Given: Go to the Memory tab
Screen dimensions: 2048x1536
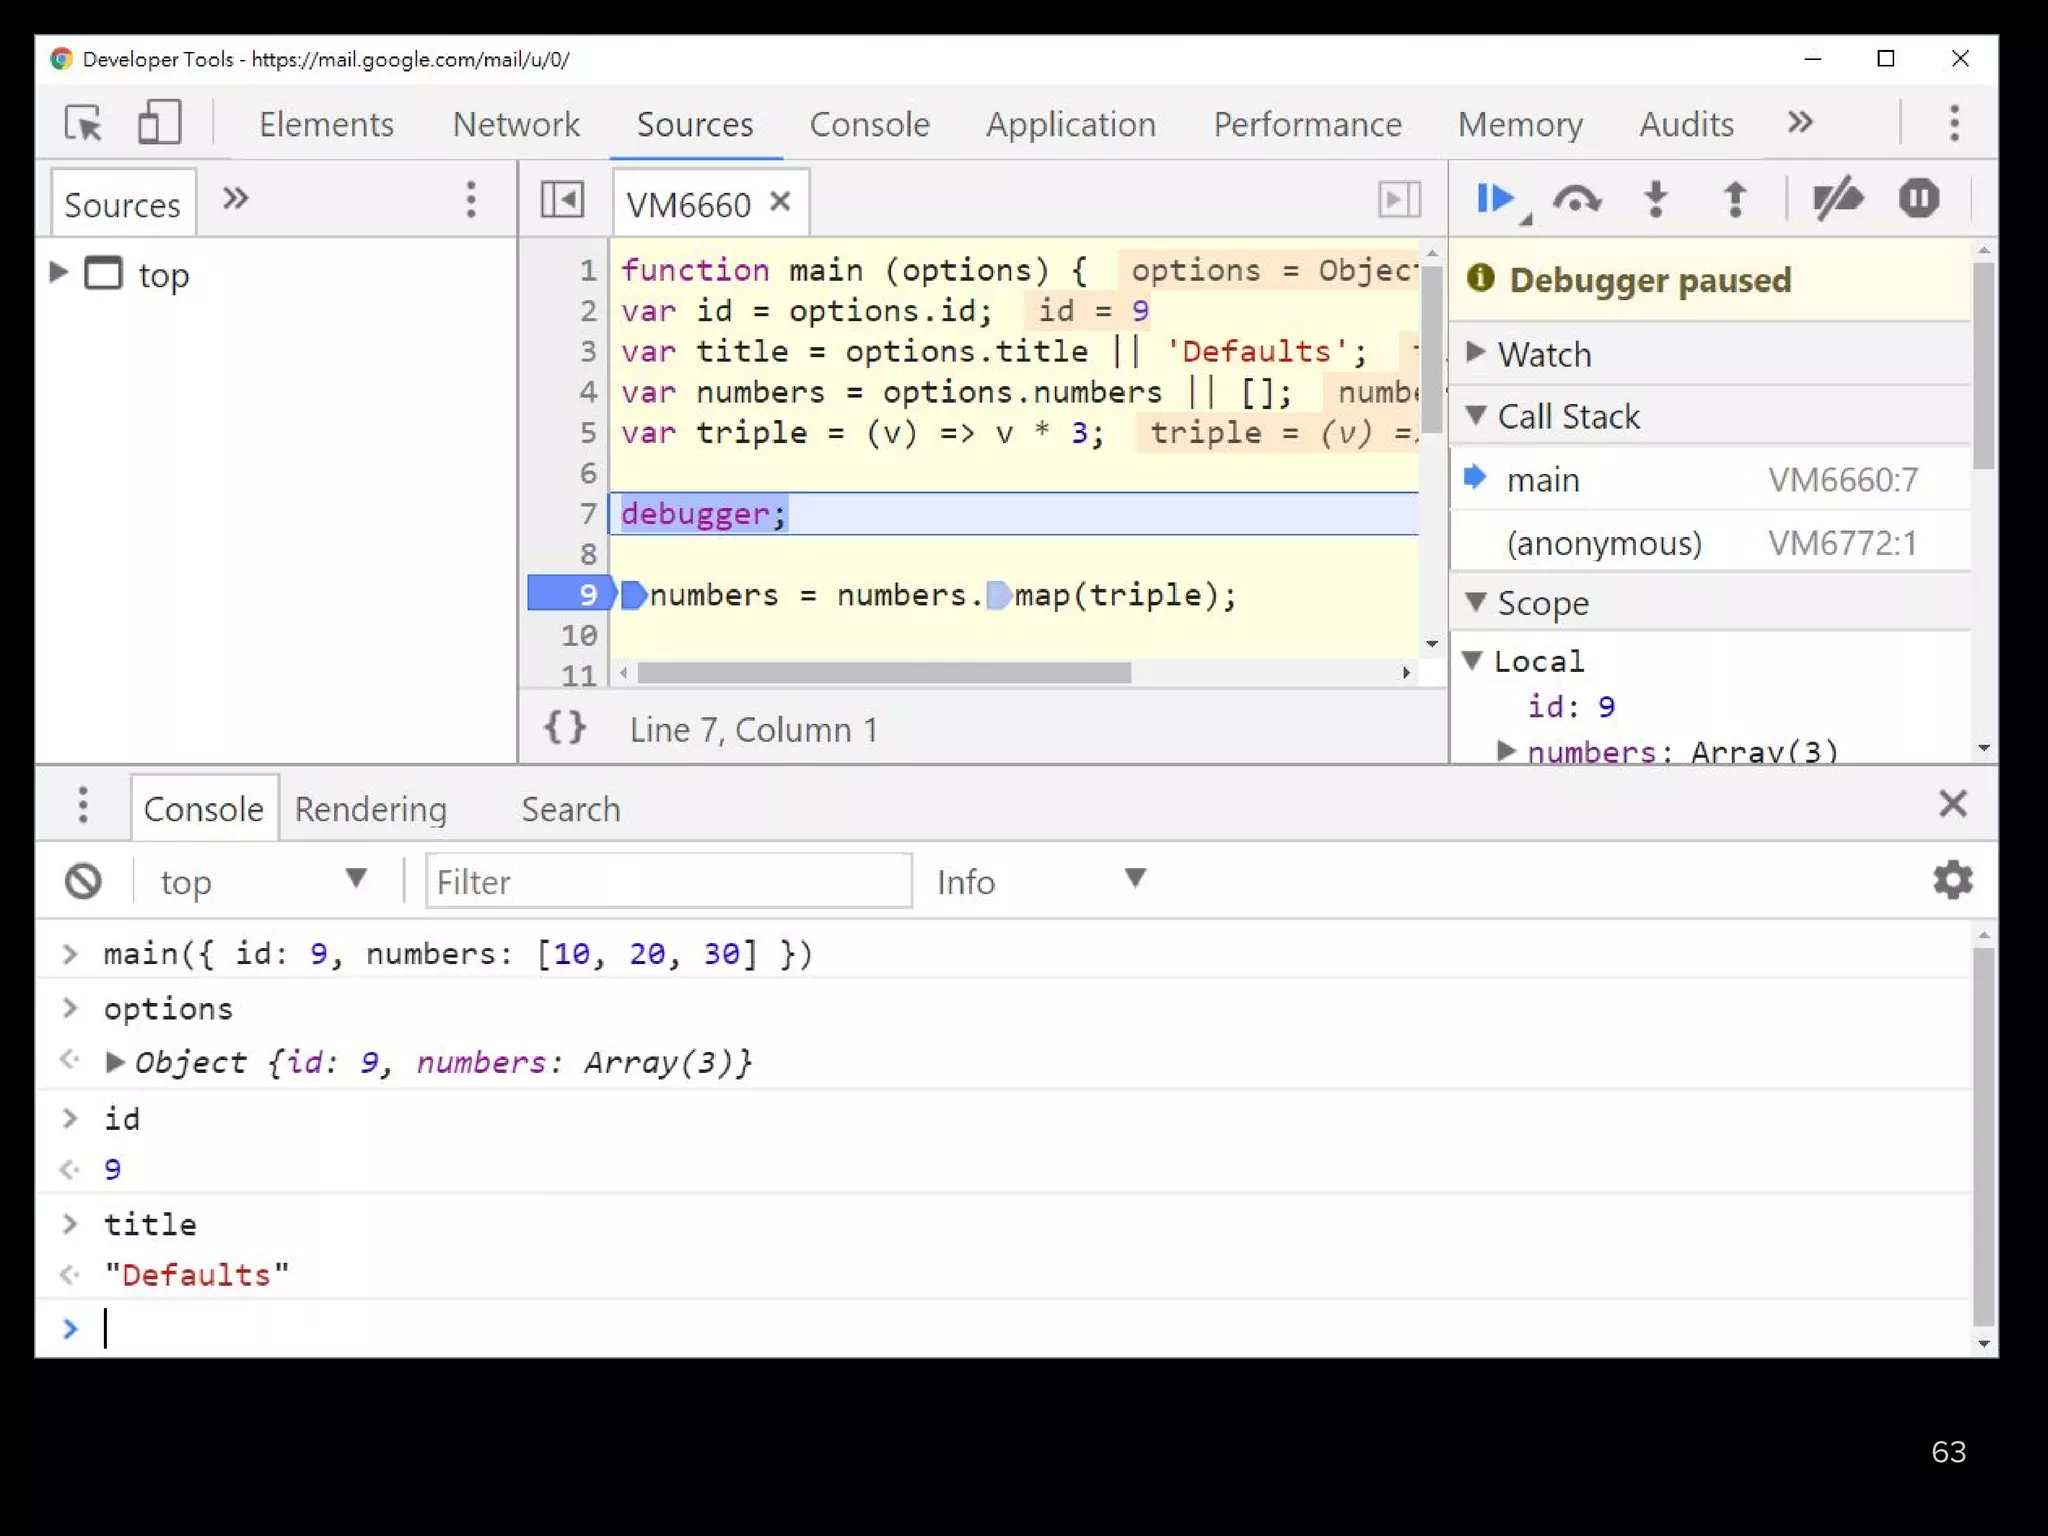Looking at the screenshot, I should click(x=1520, y=124).
